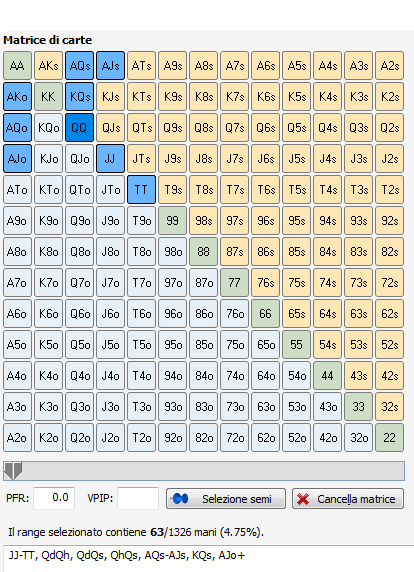
Task: Select the KQo offsuit cell
Action: point(49,128)
